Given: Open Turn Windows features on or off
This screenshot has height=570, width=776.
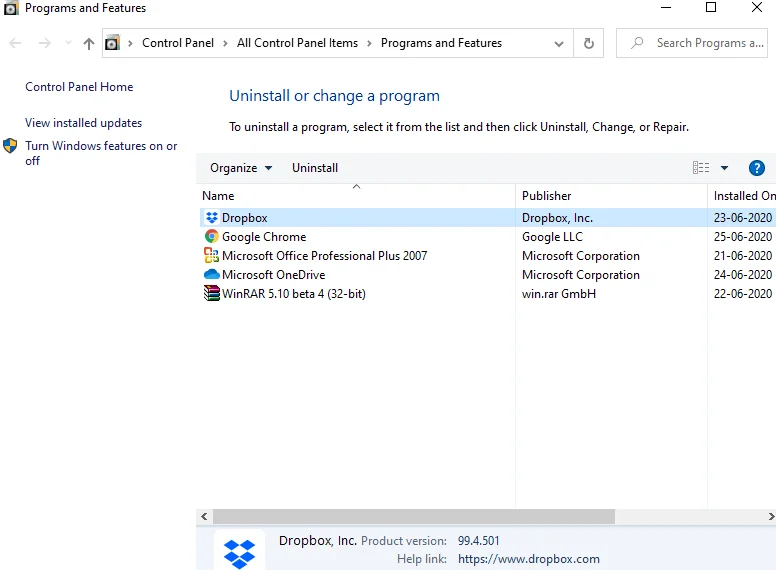Looking at the screenshot, I should click(101, 153).
